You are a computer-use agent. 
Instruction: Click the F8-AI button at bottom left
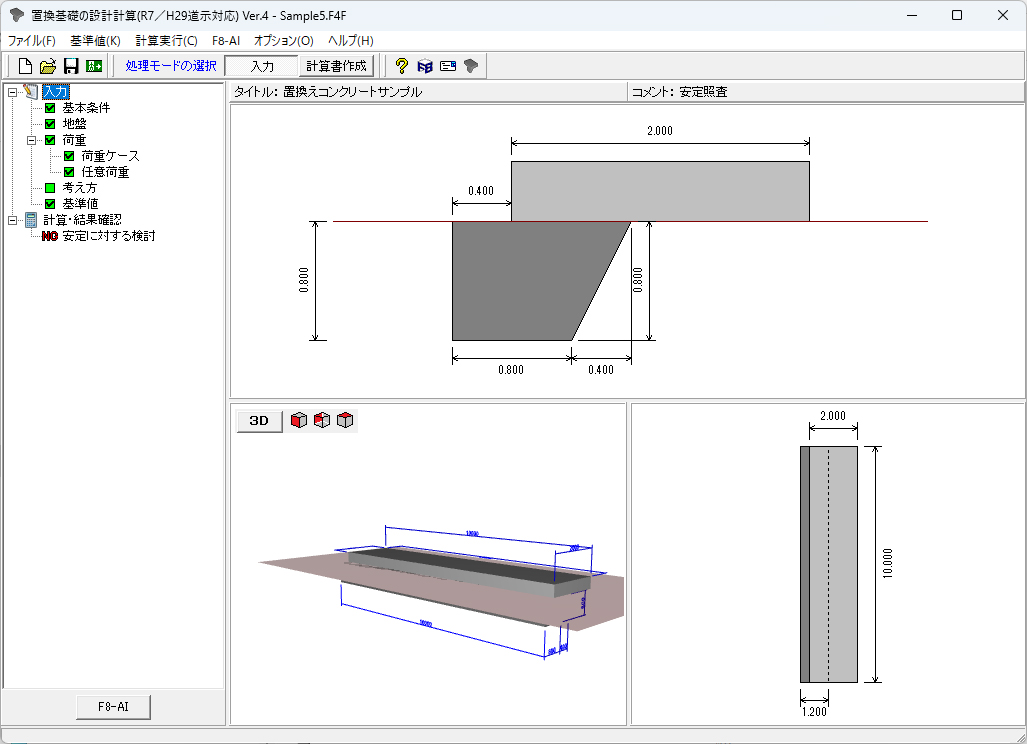tap(113, 707)
